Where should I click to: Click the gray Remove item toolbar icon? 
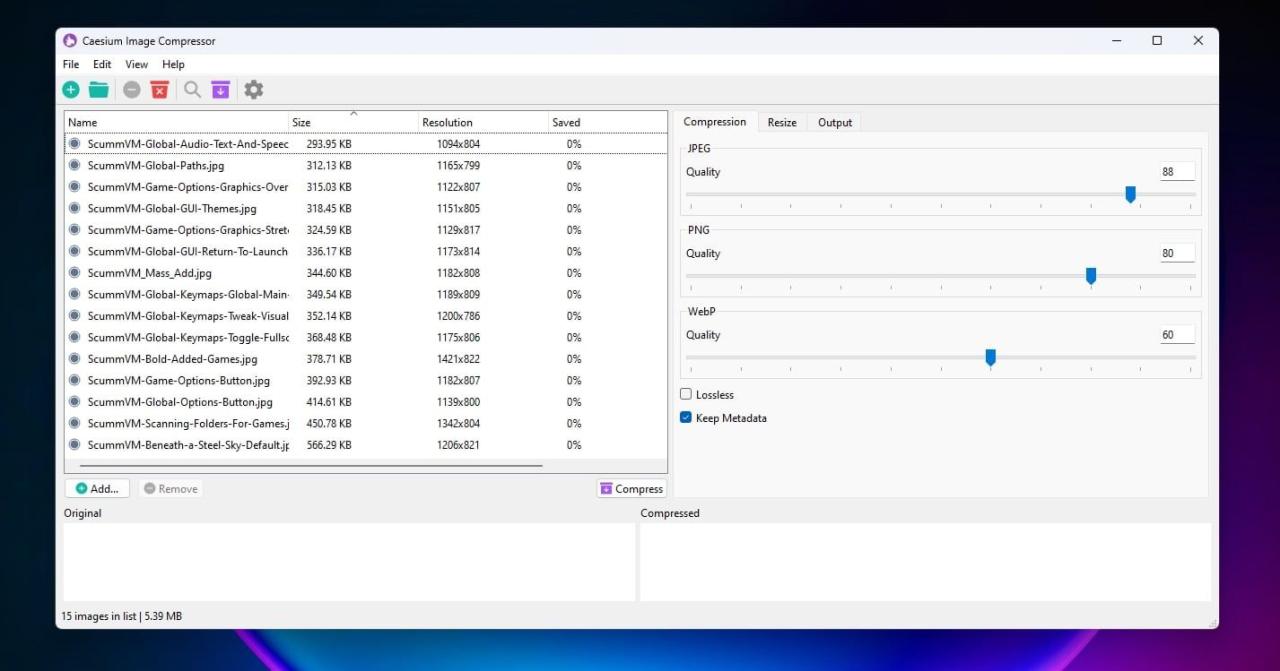[x=132, y=90]
